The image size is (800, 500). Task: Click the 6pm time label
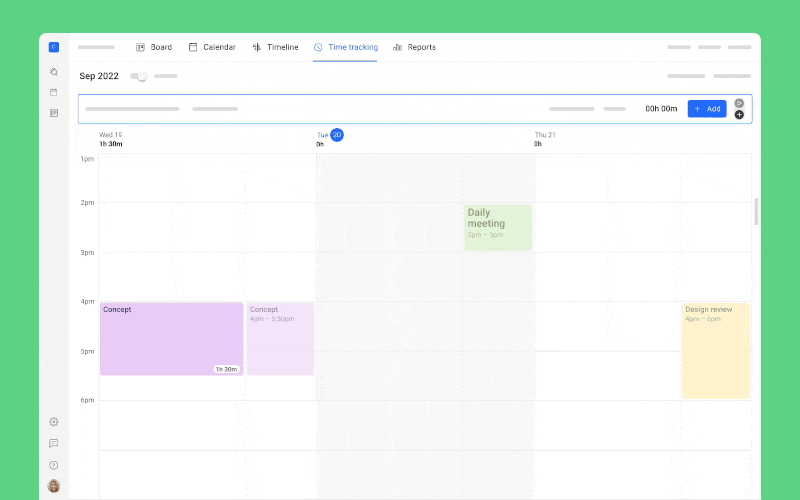87,401
